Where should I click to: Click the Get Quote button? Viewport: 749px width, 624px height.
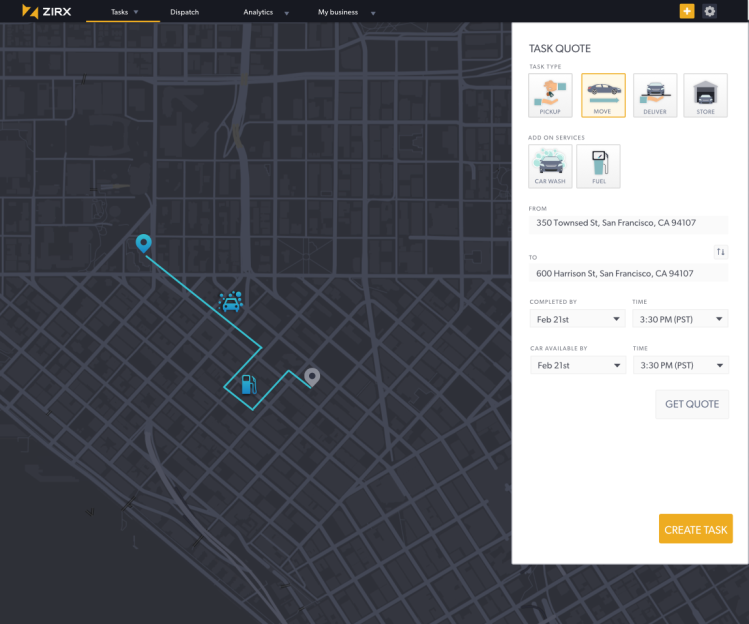[692, 404]
